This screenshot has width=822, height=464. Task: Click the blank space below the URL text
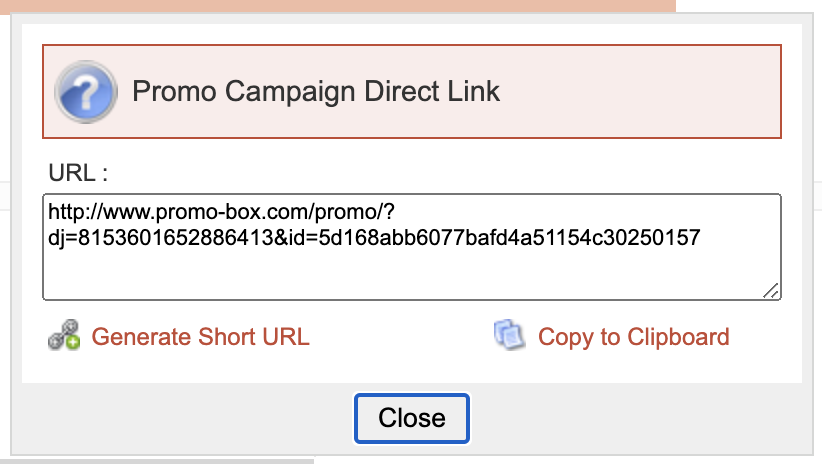(x=400, y=275)
